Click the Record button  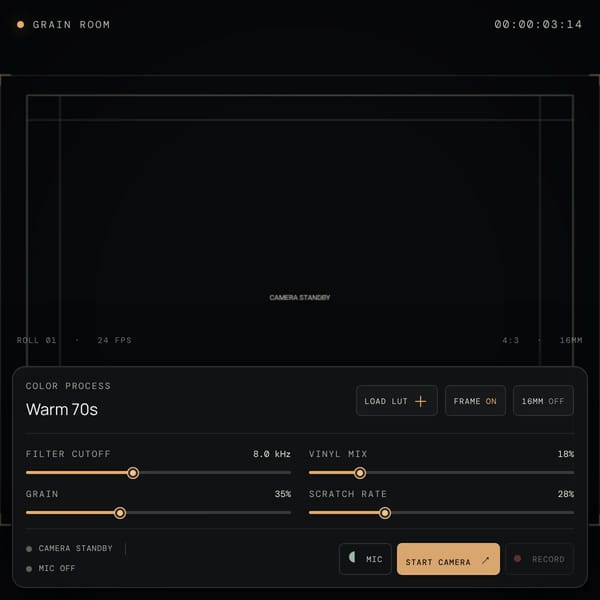pos(540,559)
